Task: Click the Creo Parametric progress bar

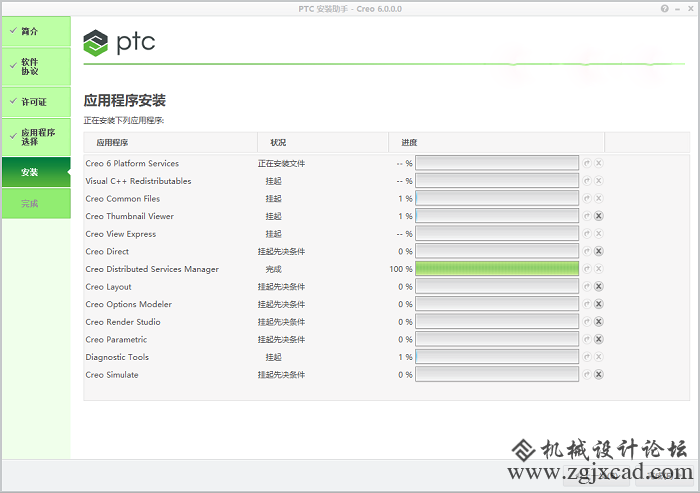Action: (x=497, y=339)
